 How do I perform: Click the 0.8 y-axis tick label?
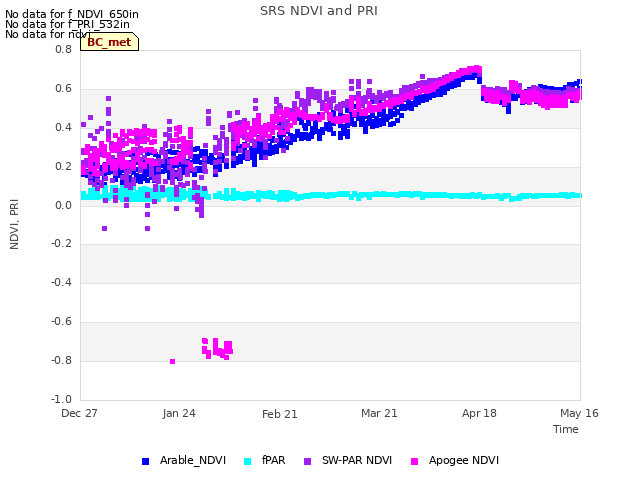tap(63, 49)
